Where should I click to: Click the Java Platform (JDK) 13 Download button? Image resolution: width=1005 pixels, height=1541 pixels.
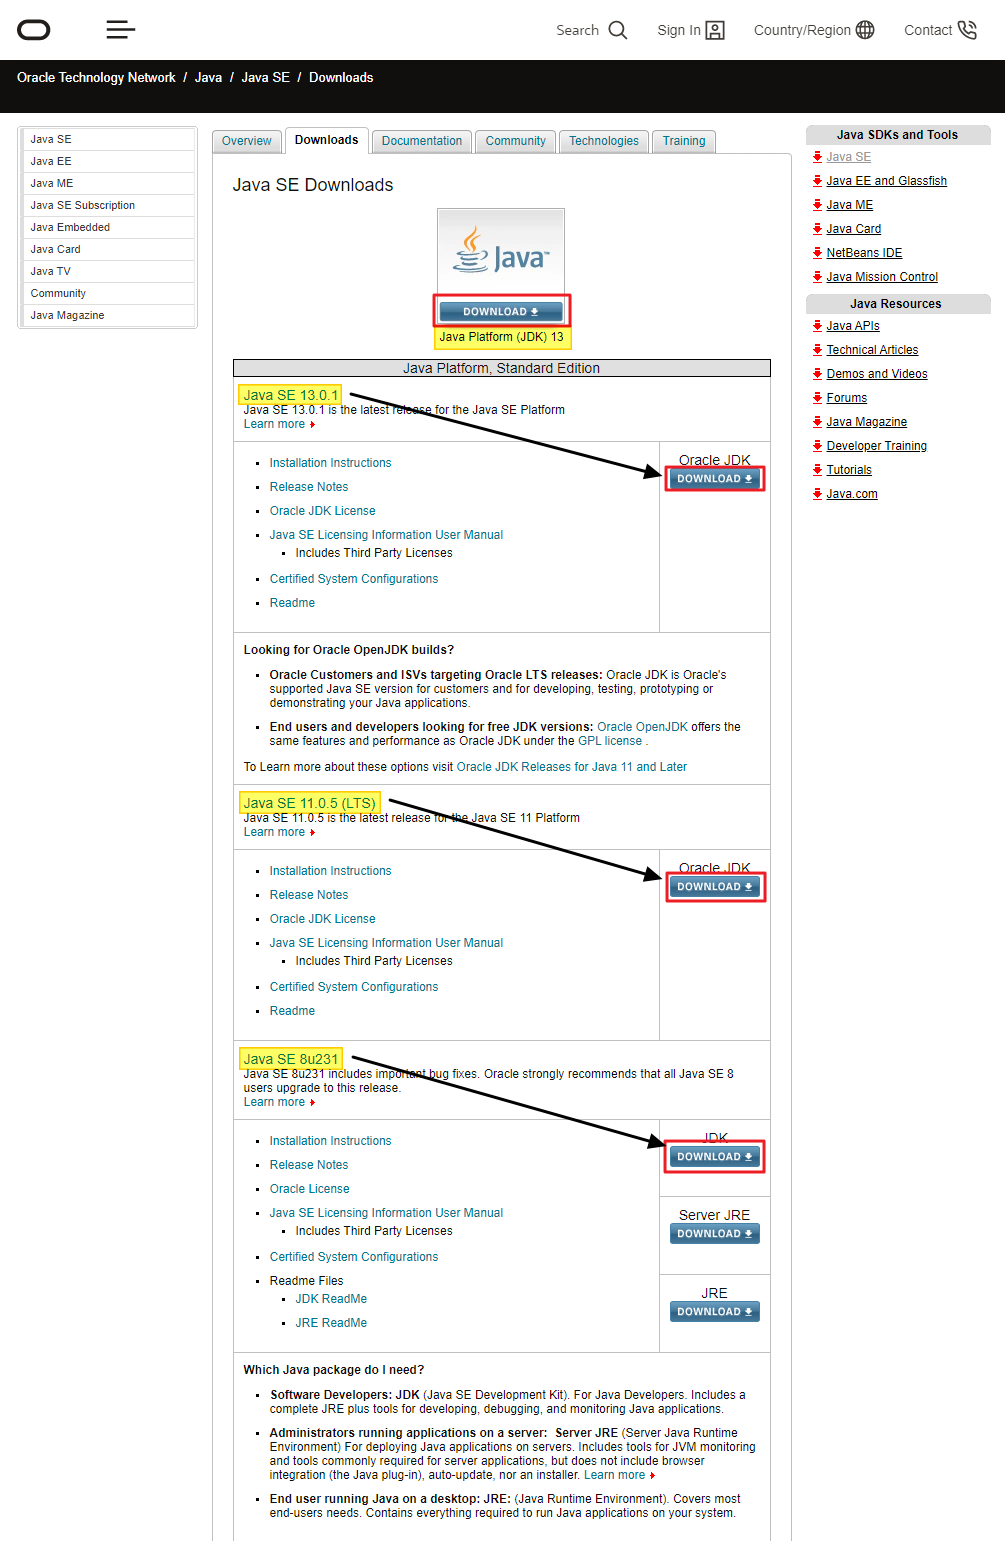[x=501, y=311]
